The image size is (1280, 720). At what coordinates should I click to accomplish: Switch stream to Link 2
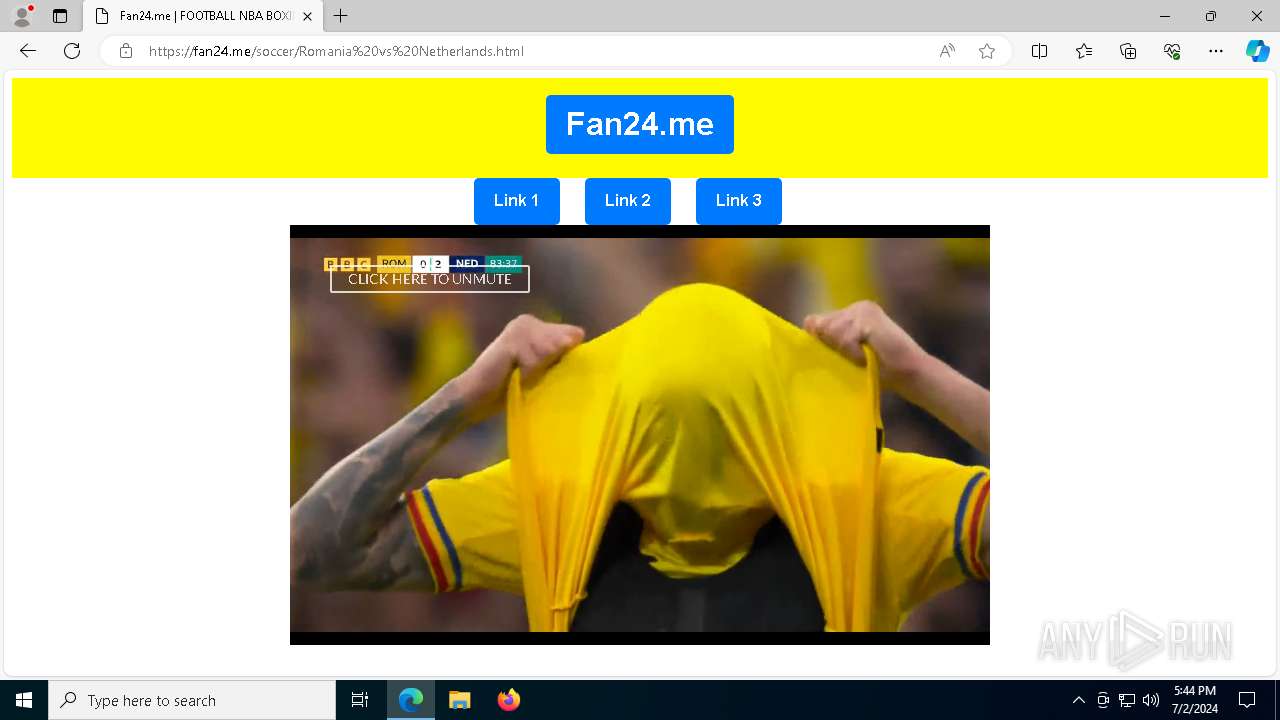point(628,201)
